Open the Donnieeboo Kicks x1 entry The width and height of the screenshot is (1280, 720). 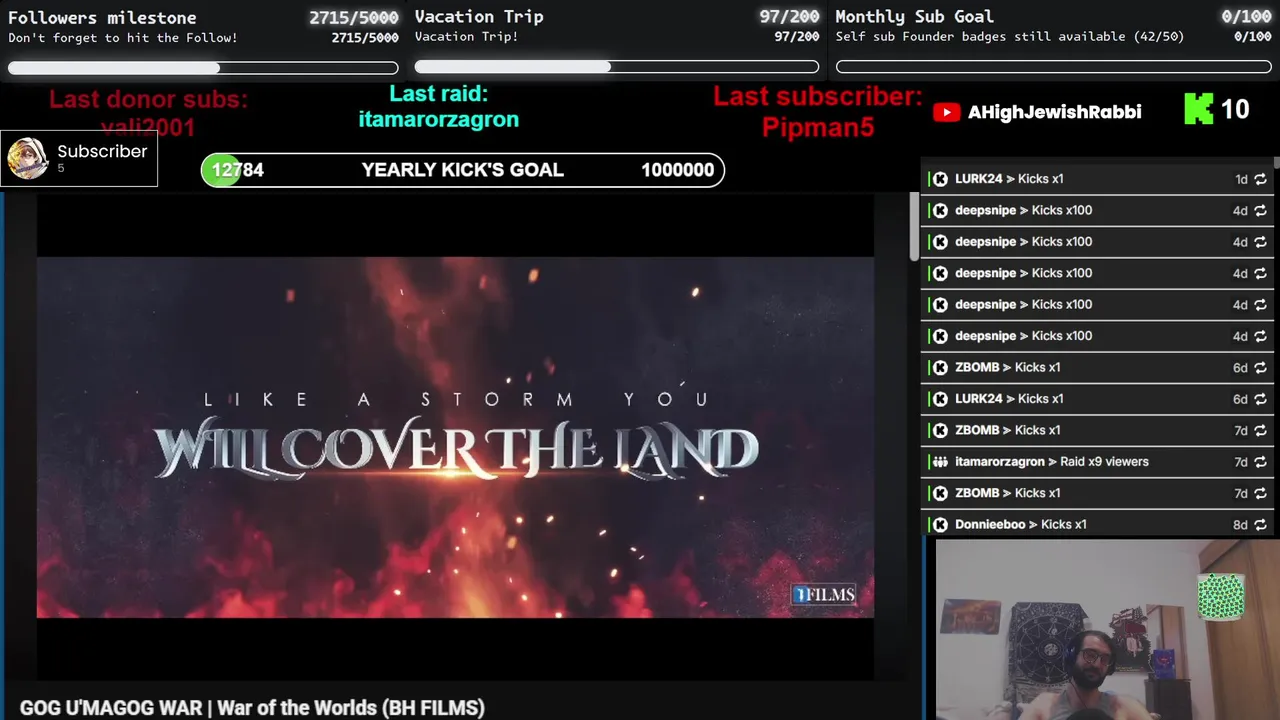tap(1097, 525)
